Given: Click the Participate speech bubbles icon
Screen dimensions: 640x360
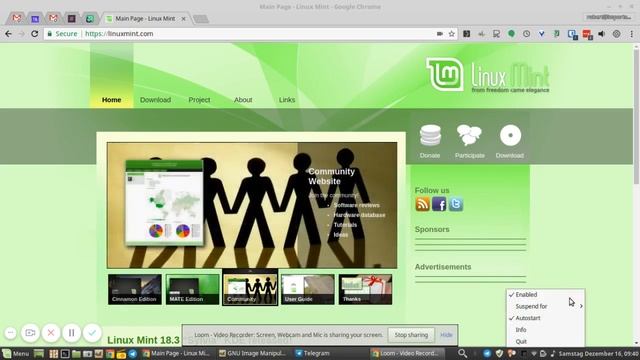Looking at the screenshot, I should pyautogui.click(x=469, y=136).
